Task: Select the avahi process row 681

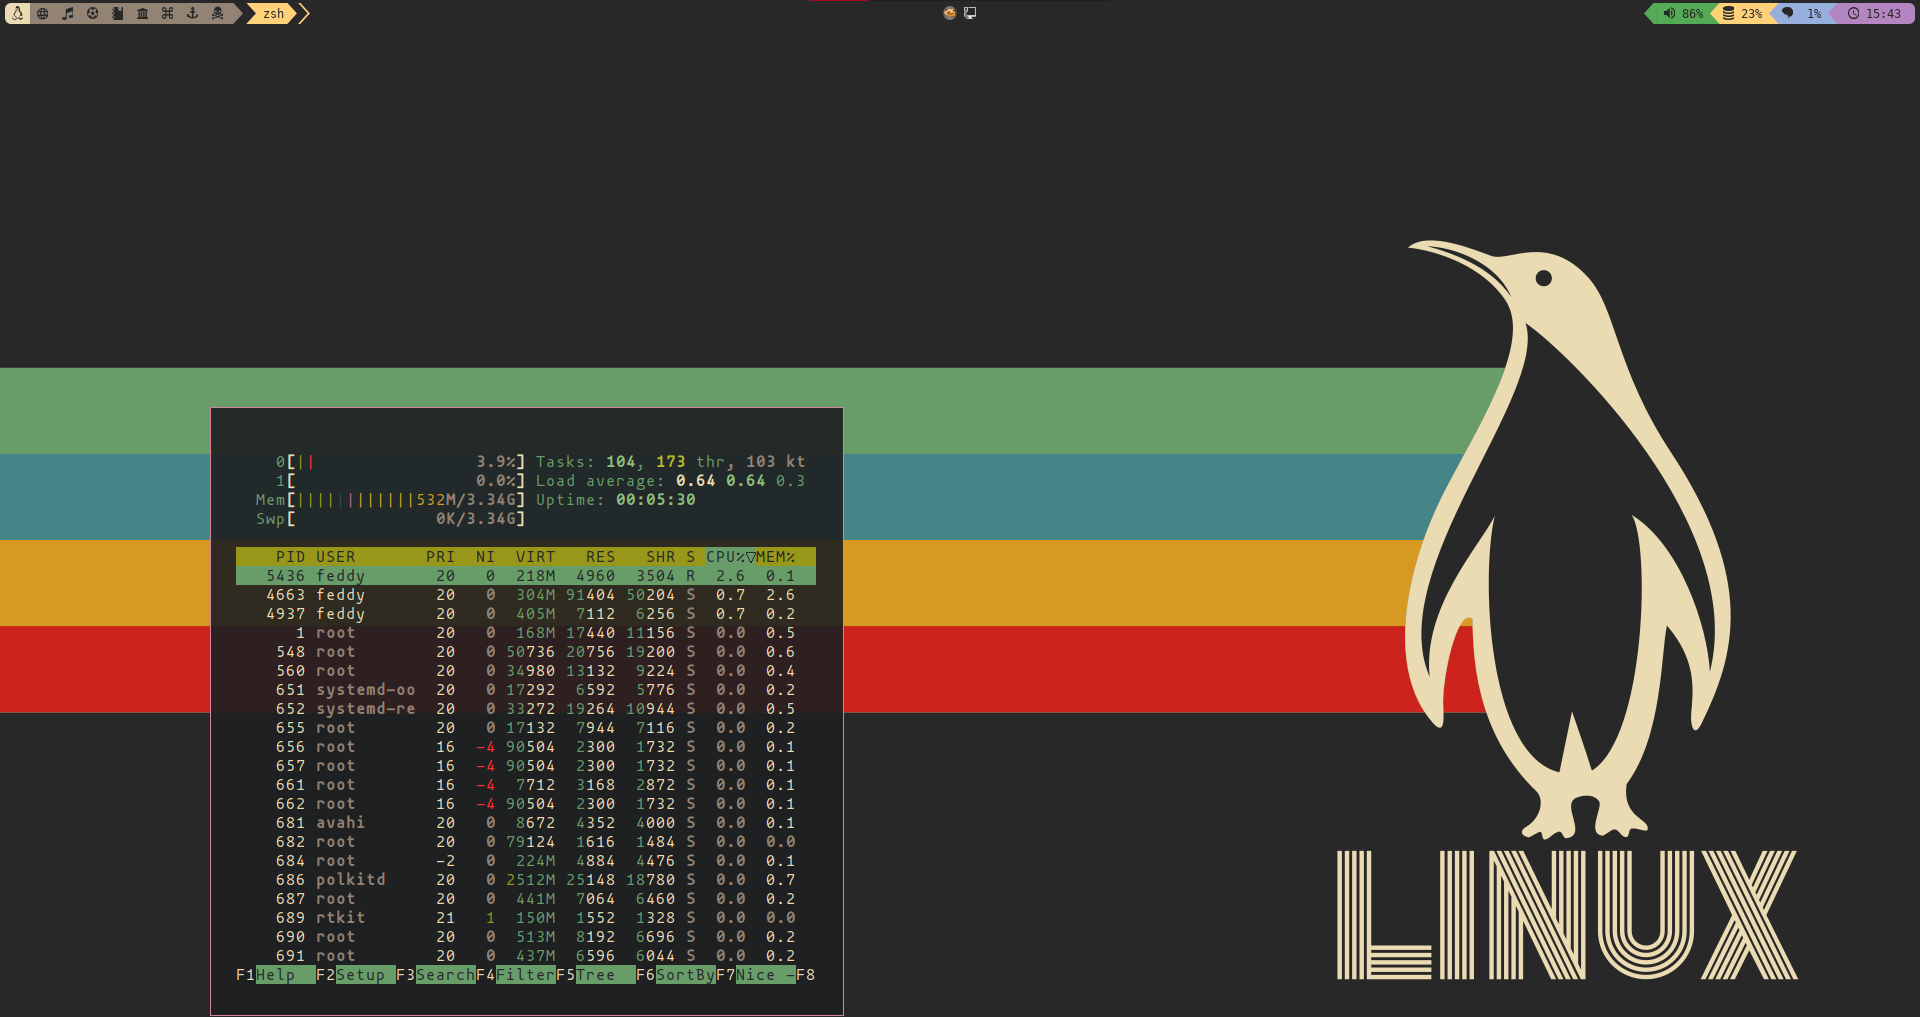Action: pos(526,823)
